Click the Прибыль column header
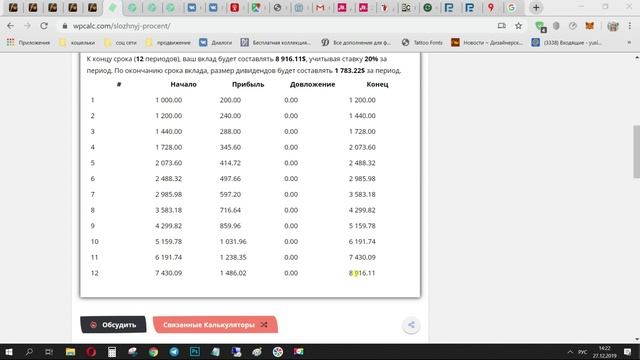Image resolution: width=640 pixels, height=360 pixels. click(248, 84)
